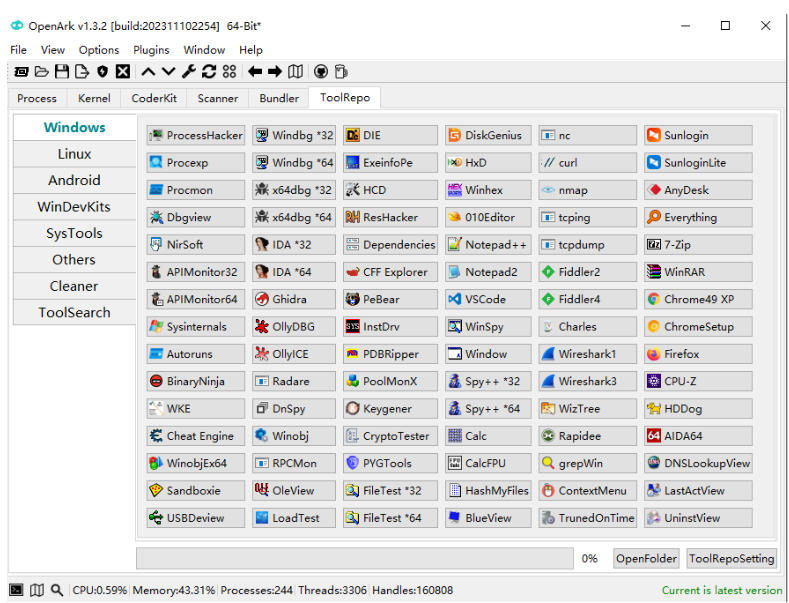Open the Options menu
This screenshot has height=603, width=789.
[x=99, y=50]
